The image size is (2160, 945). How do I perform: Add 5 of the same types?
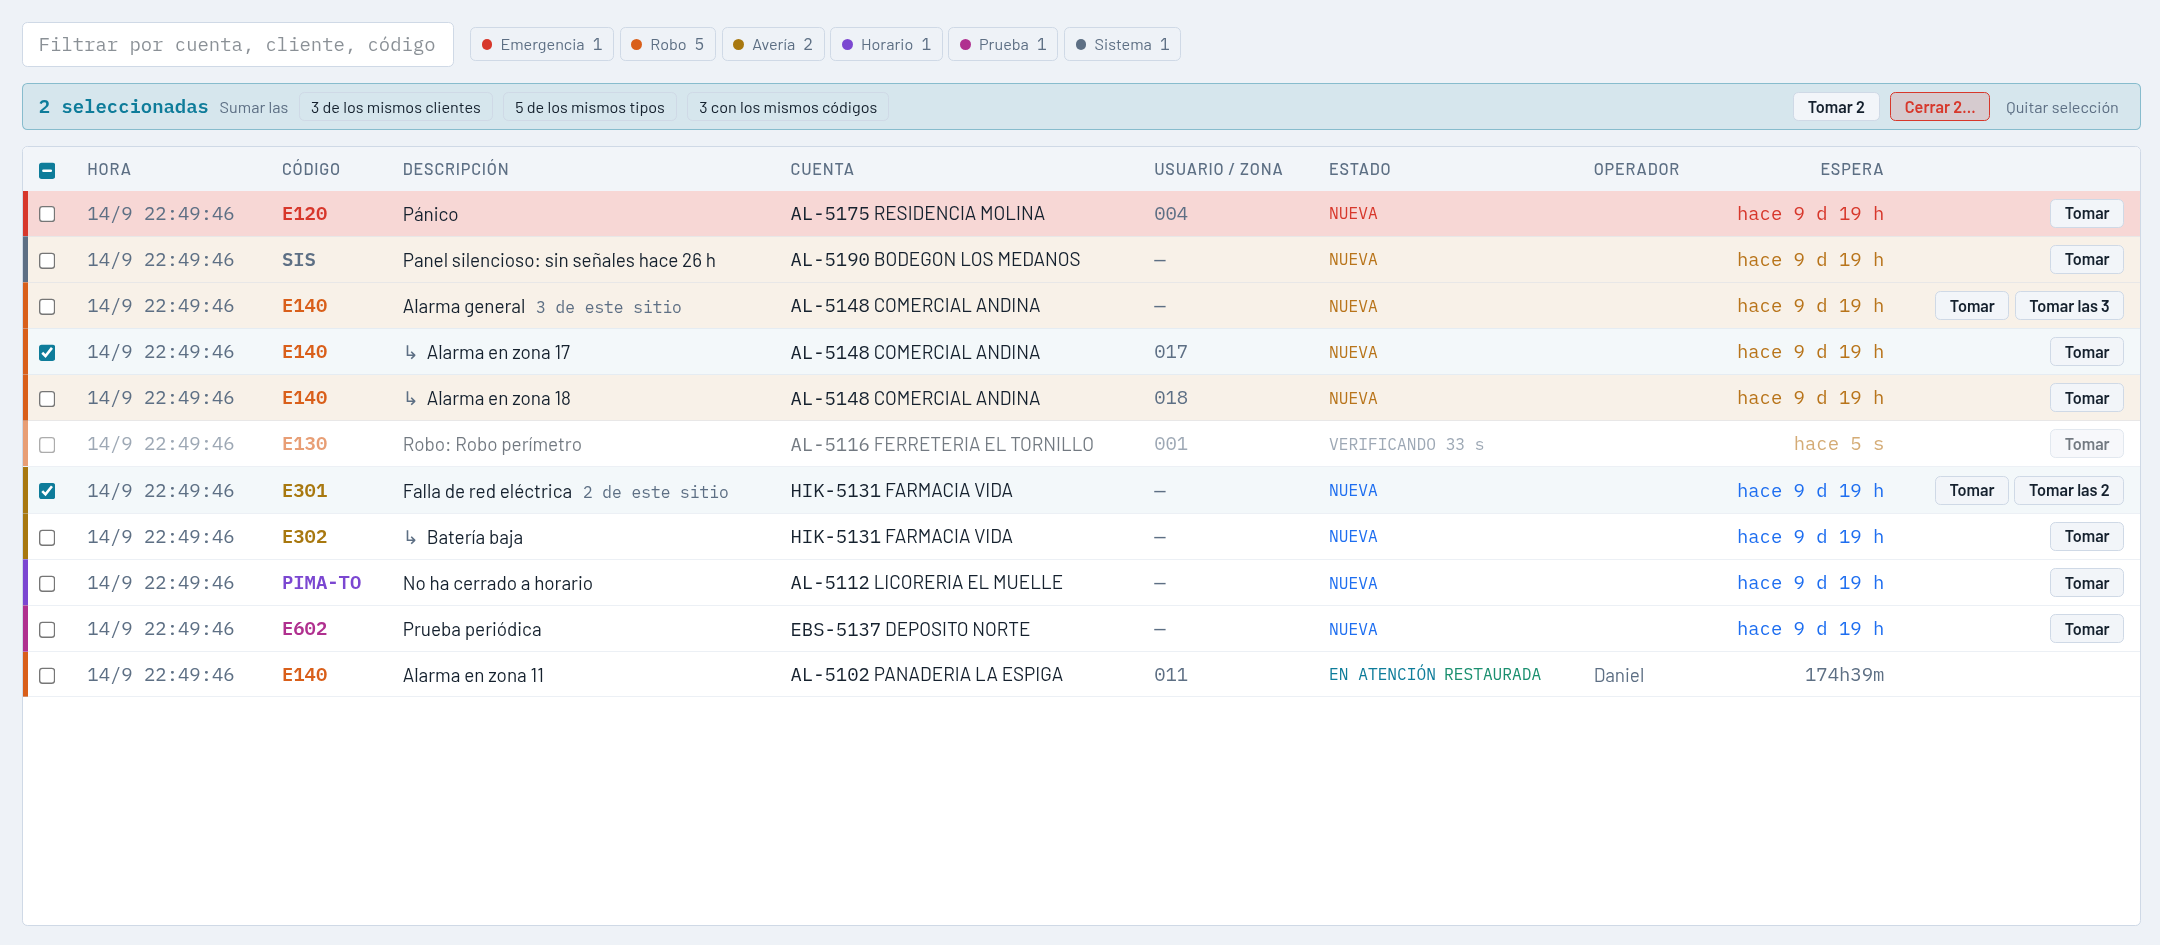[590, 107]
